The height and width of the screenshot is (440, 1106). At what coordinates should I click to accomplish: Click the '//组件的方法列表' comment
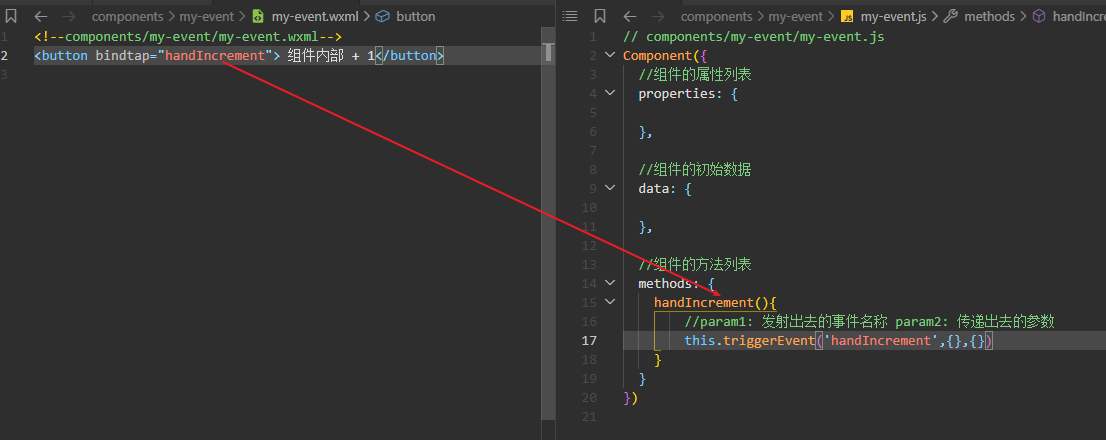point(695,264)
